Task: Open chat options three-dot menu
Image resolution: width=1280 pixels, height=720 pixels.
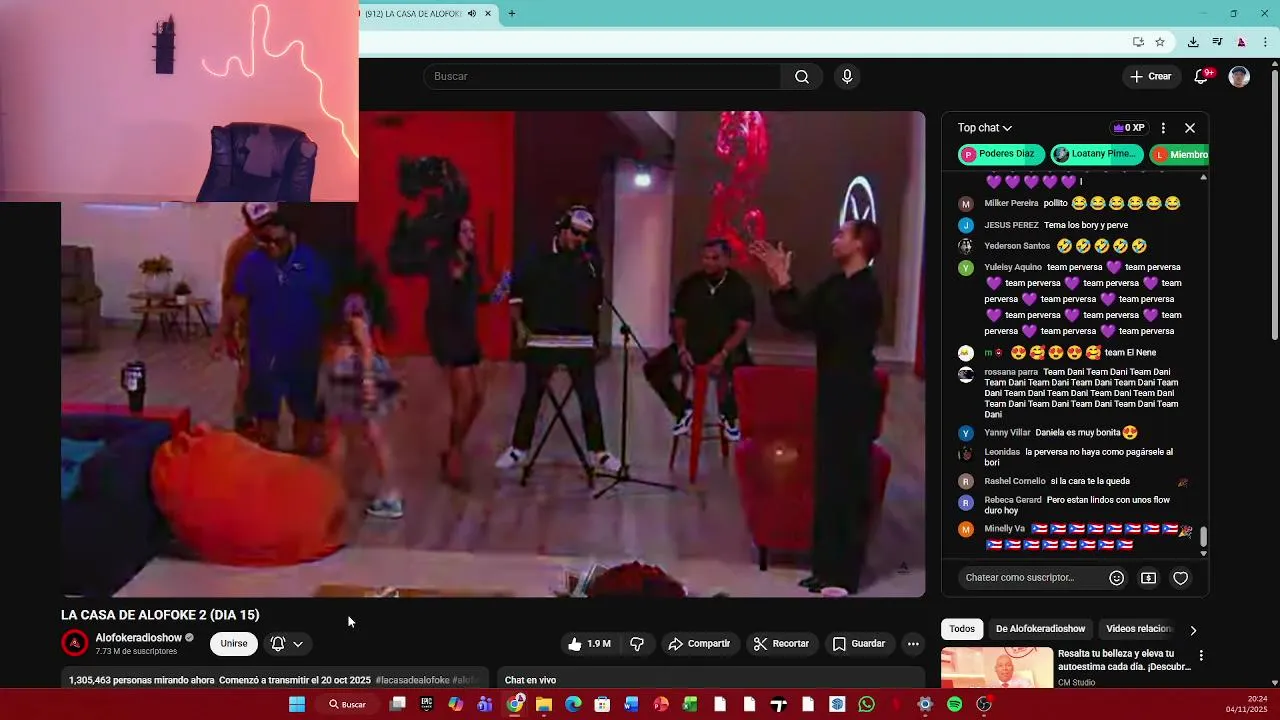Action: [1163, 128]
